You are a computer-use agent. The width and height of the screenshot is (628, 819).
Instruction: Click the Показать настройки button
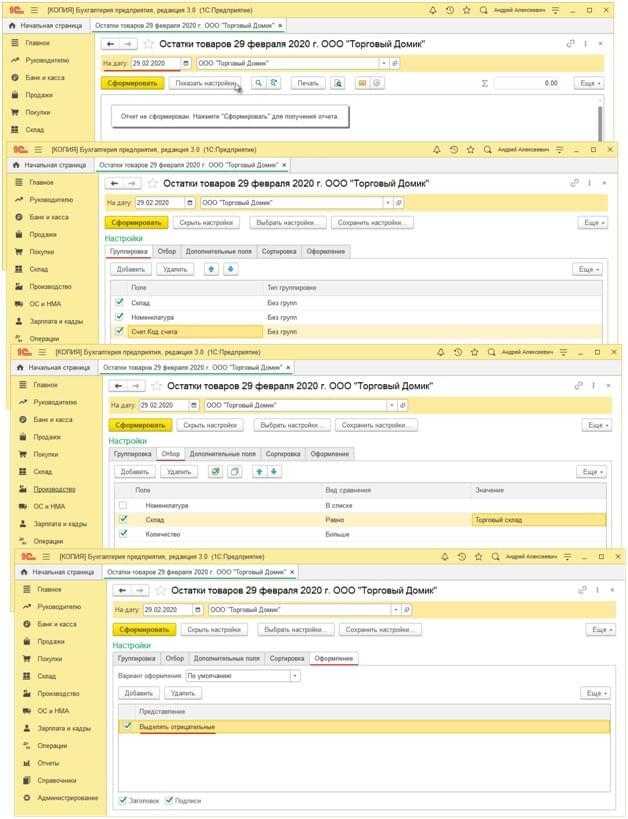(x=204, y=84)
